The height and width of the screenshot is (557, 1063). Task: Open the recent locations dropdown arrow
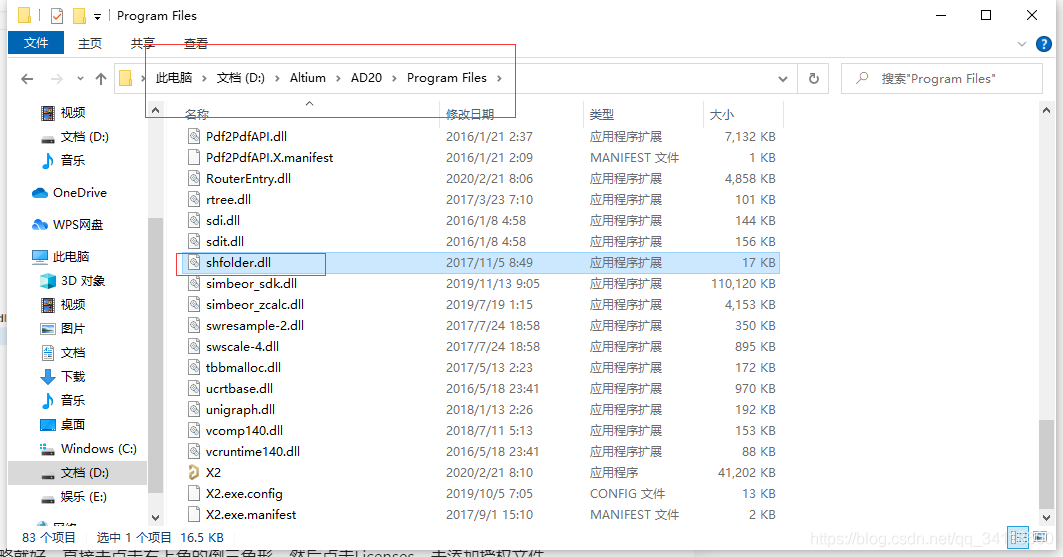(x=80, y=79)
